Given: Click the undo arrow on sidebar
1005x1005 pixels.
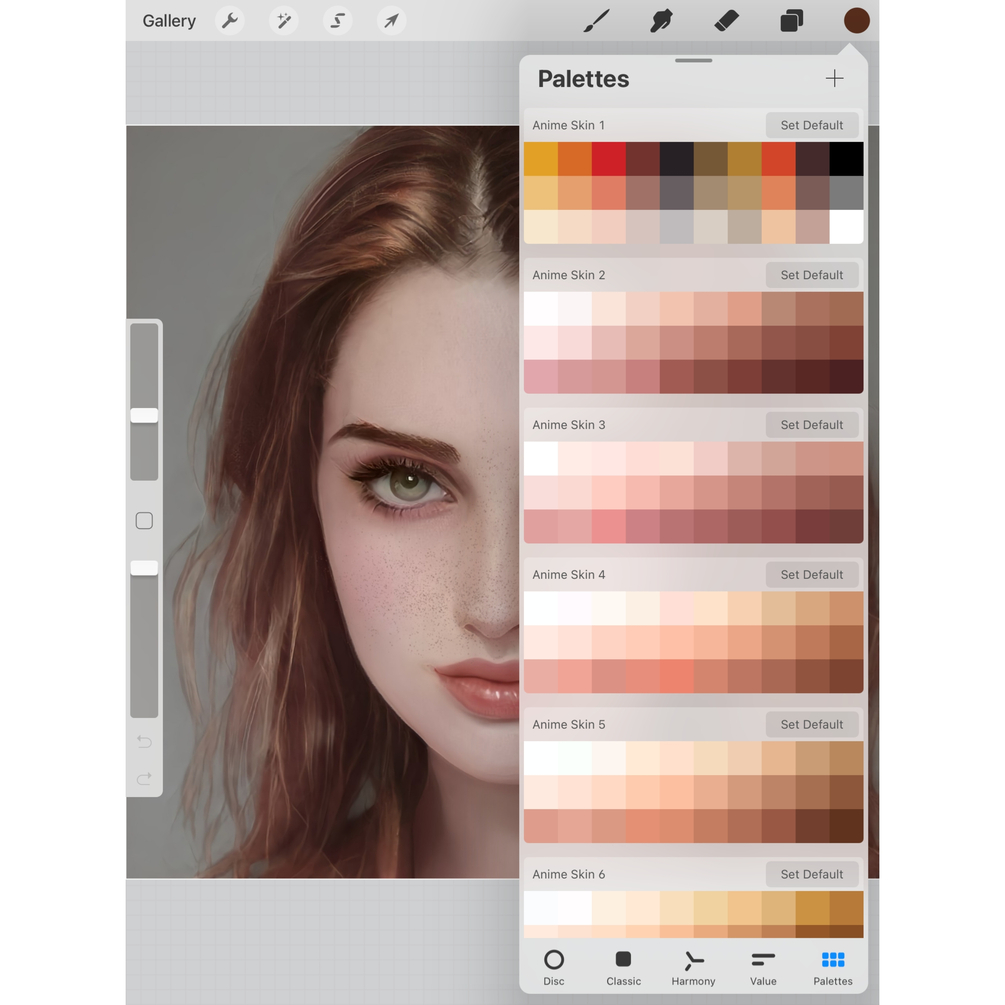Looking at the screenshot, I should tap(144, 742).
